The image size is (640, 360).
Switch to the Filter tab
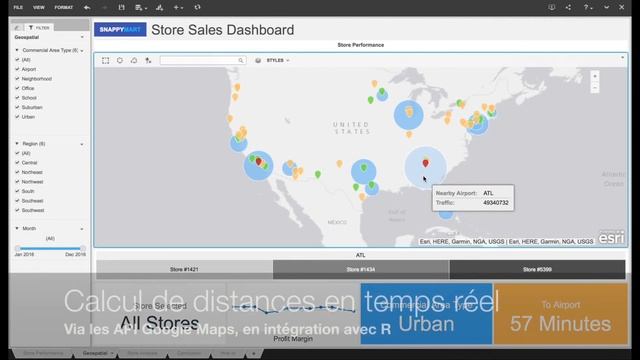[39, 27]
